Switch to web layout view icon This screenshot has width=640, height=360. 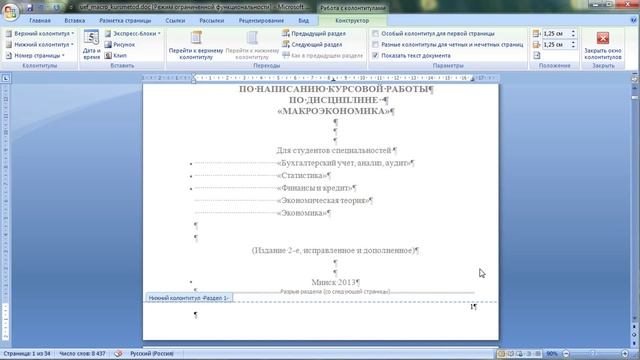click(x=519, y=353)
